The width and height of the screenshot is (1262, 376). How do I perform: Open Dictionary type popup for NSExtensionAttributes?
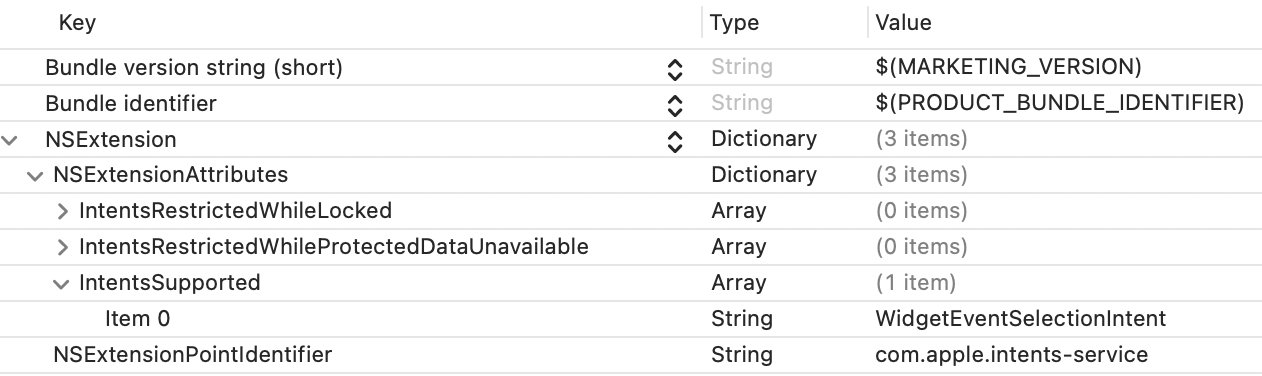tap(764, 176)
